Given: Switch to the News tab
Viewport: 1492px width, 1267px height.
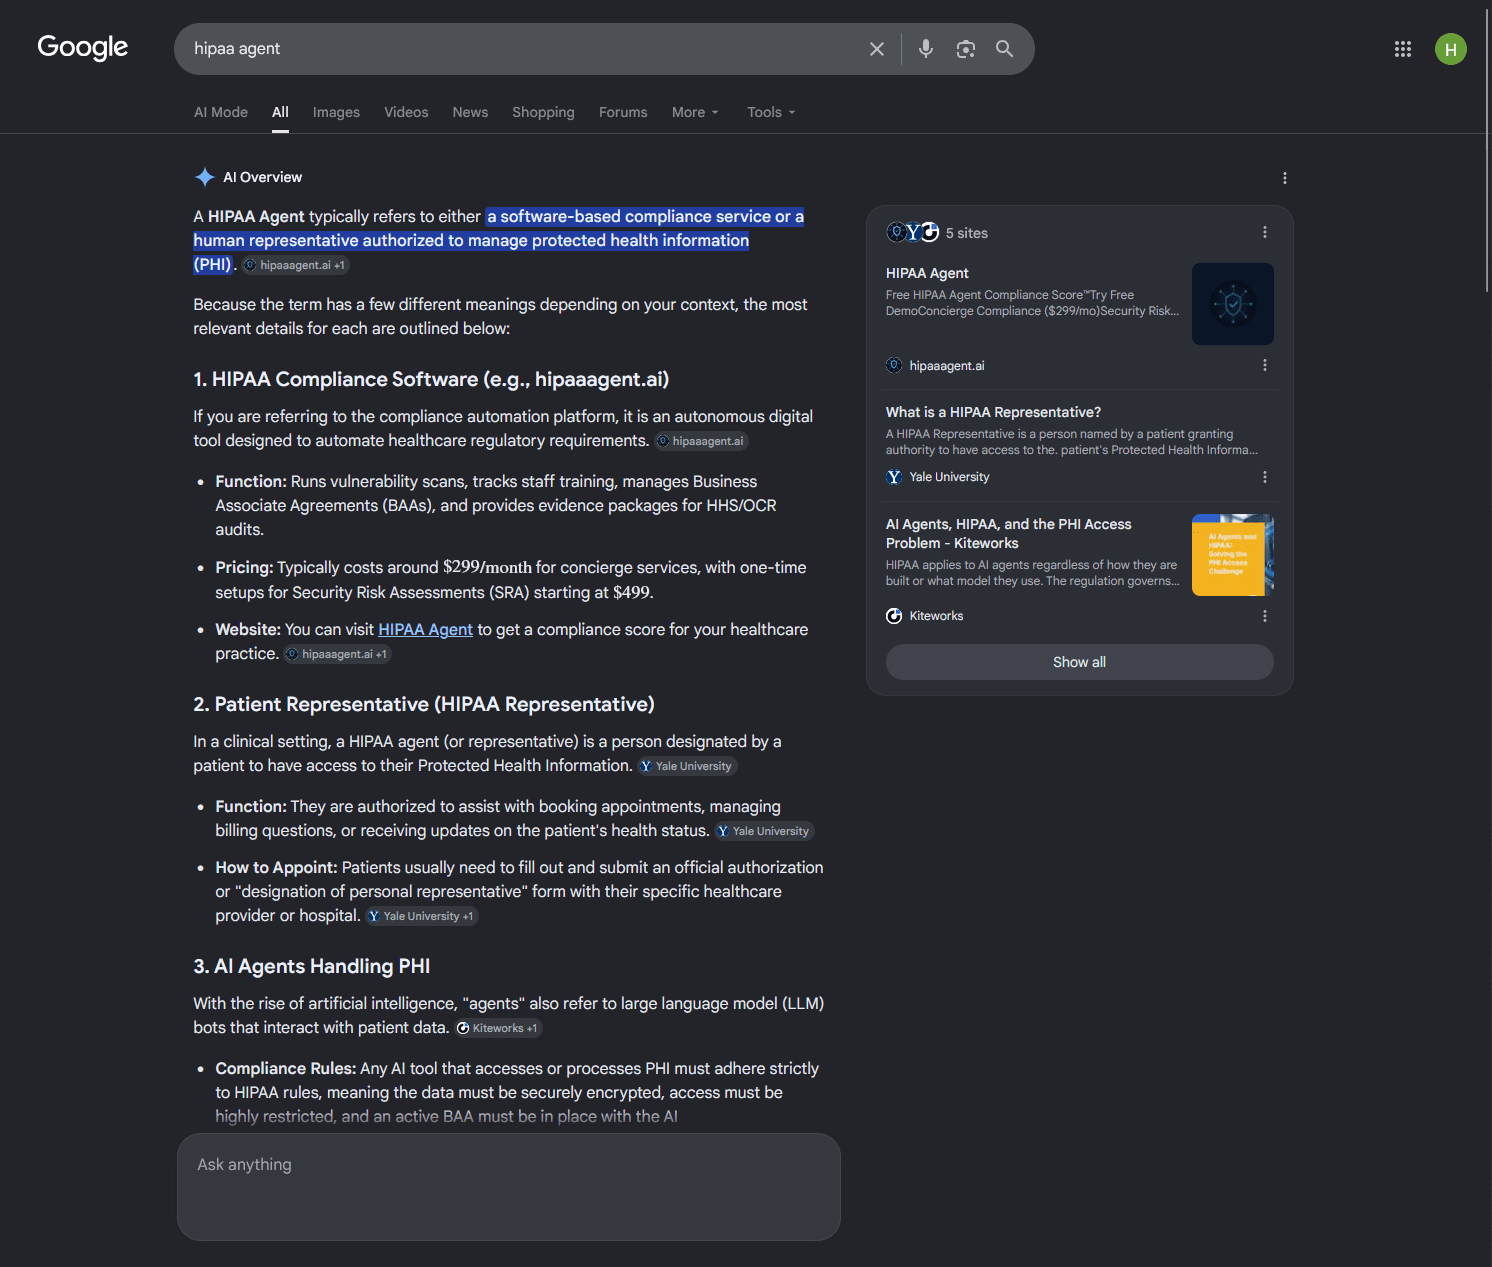Looking at the screenshot, I should point(470,112).
